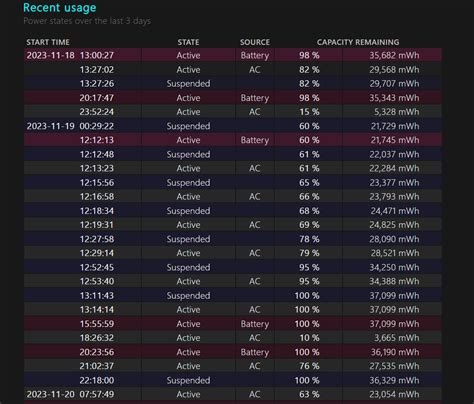474x404 pixels.
Task: Select the 76 % capacity cell
Action: [x=309, y=366]
